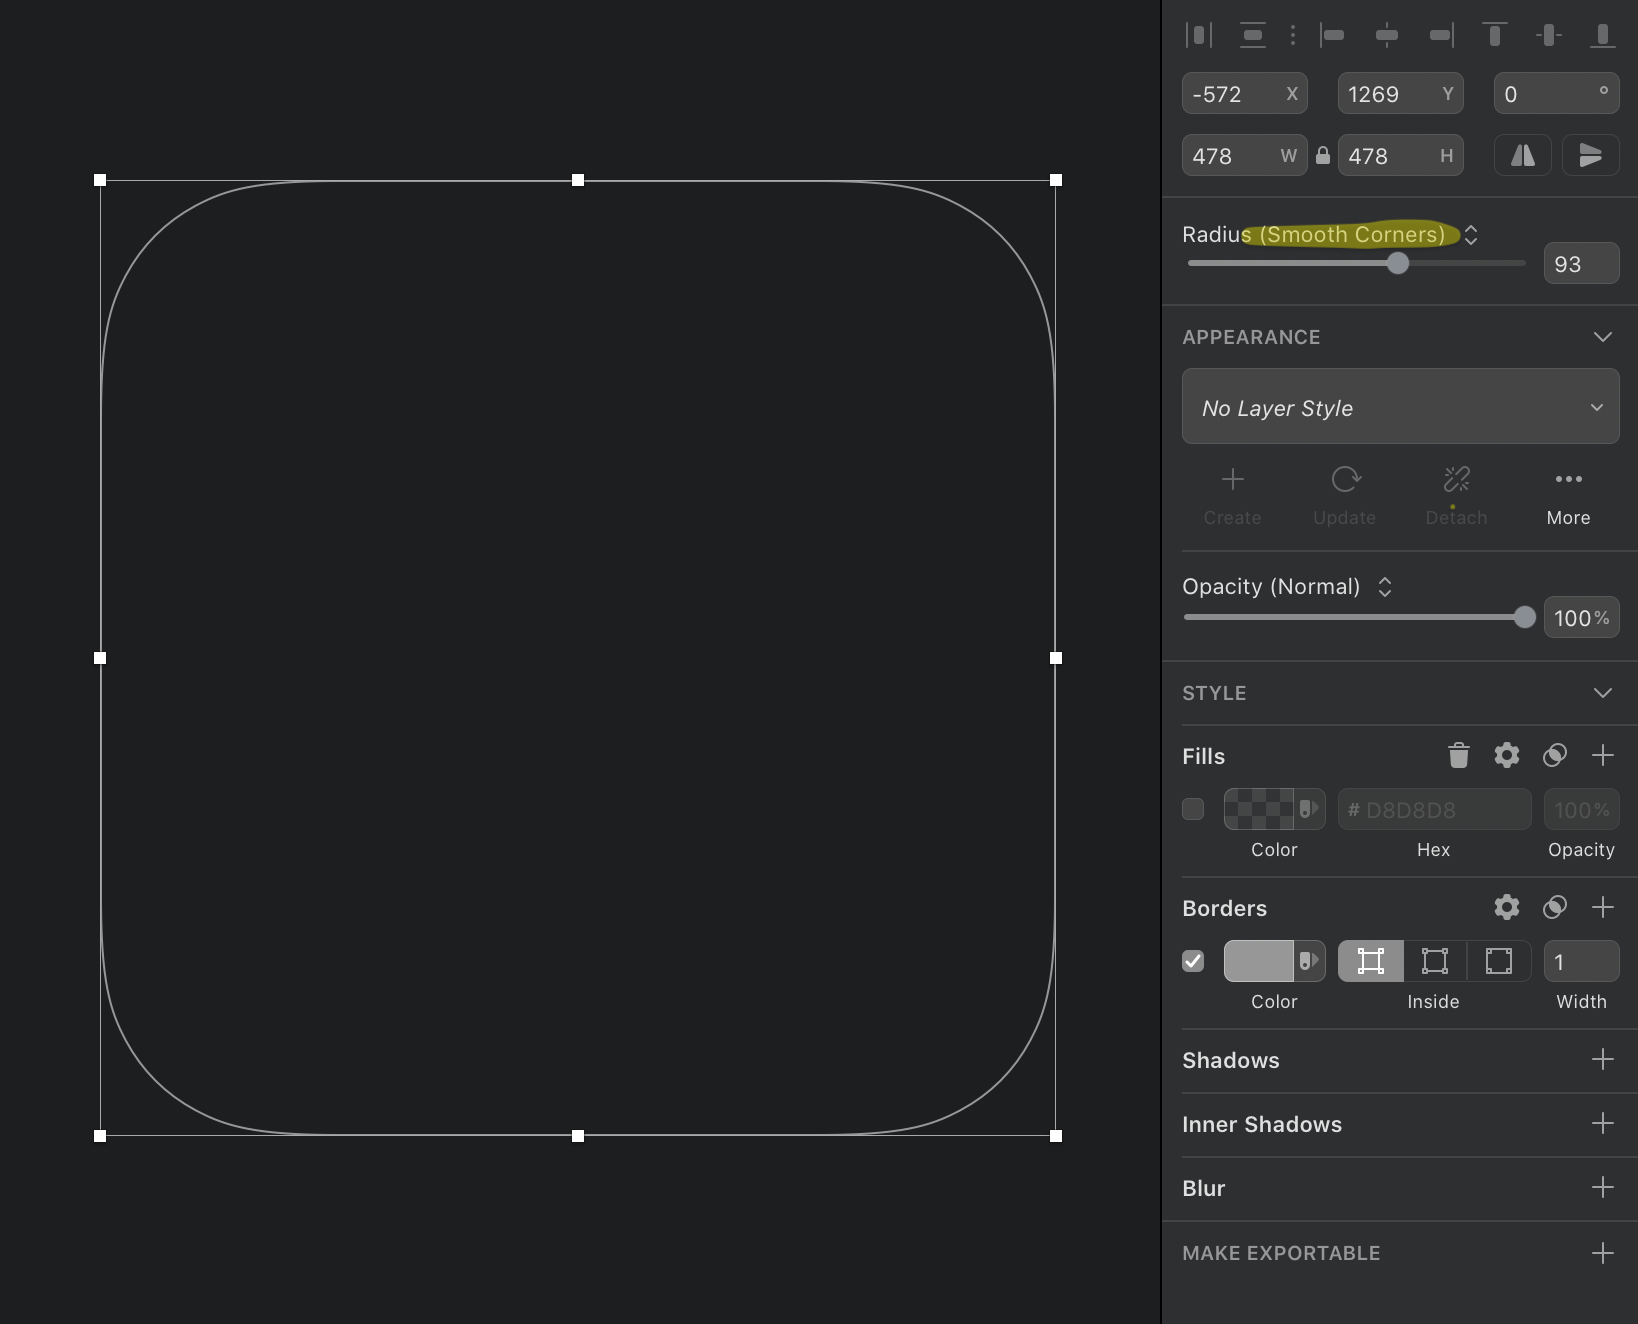Open the Radius Smooth Corners type selector
Screen dimensions: 1638x1324
1471,235
